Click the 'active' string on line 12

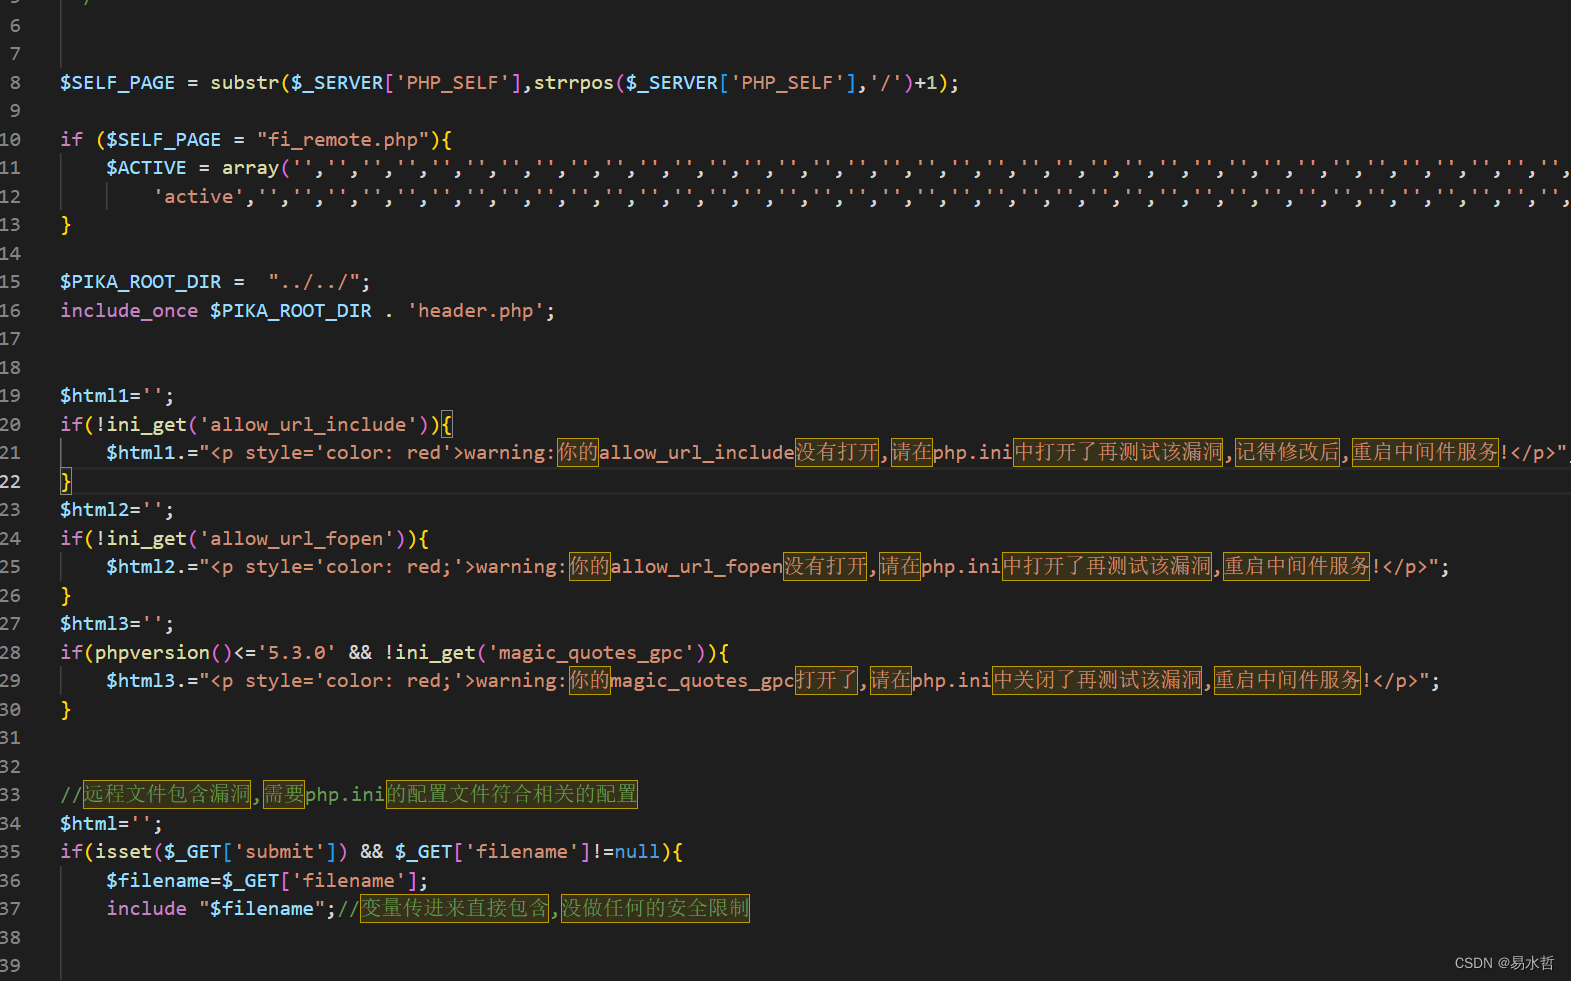199,197
